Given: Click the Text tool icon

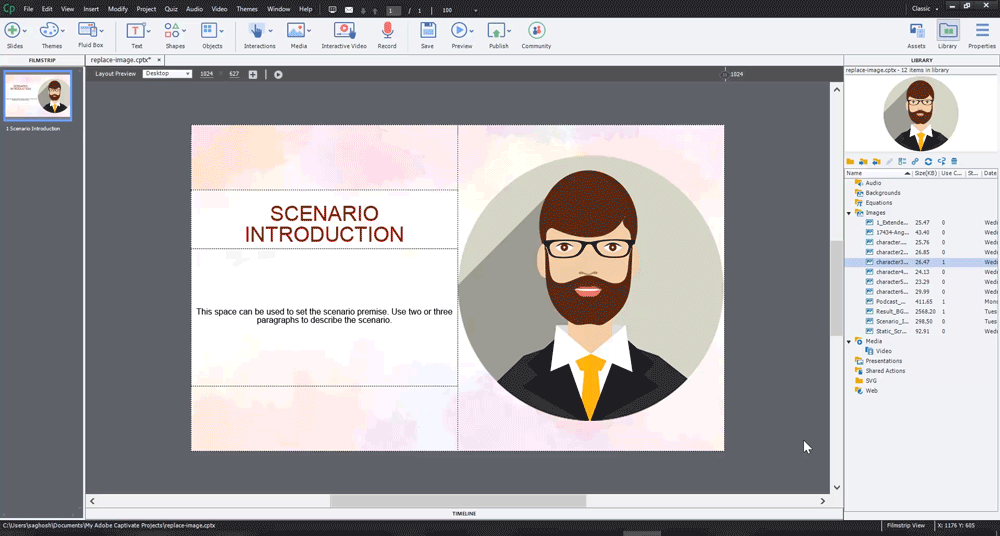Looking at the screenshot, I should coord(135,31).
